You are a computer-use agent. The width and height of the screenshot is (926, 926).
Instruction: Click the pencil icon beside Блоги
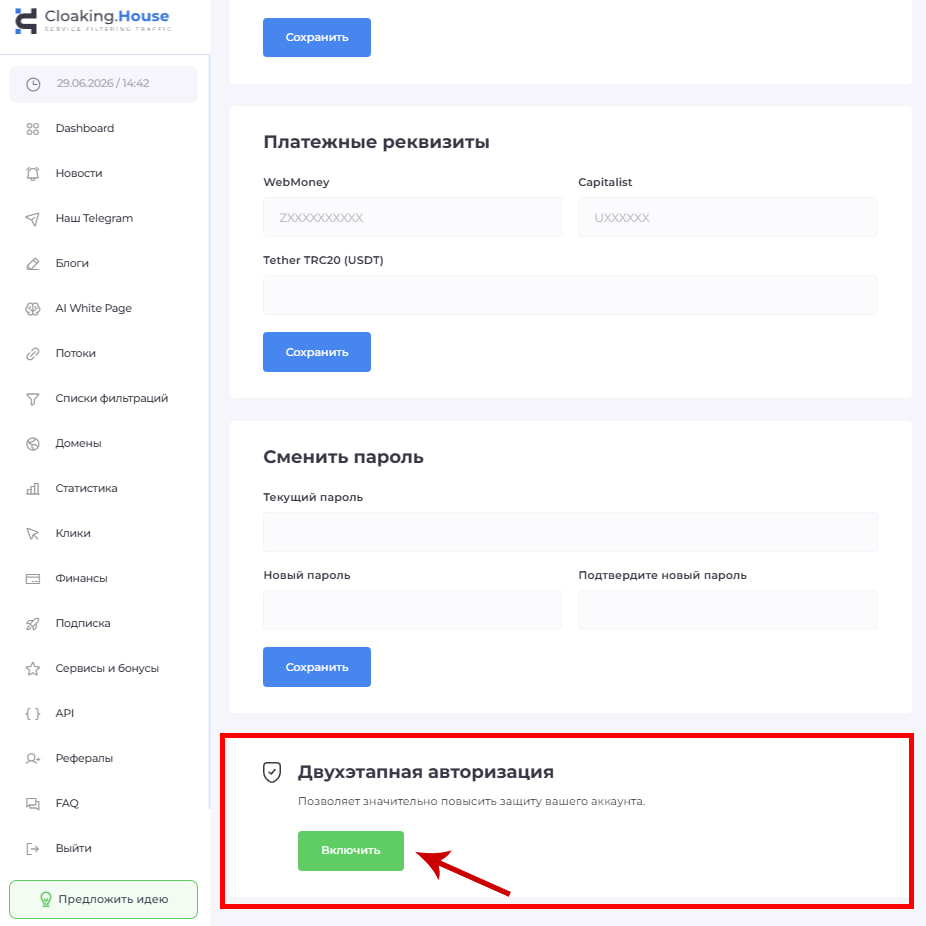point(32,263)
